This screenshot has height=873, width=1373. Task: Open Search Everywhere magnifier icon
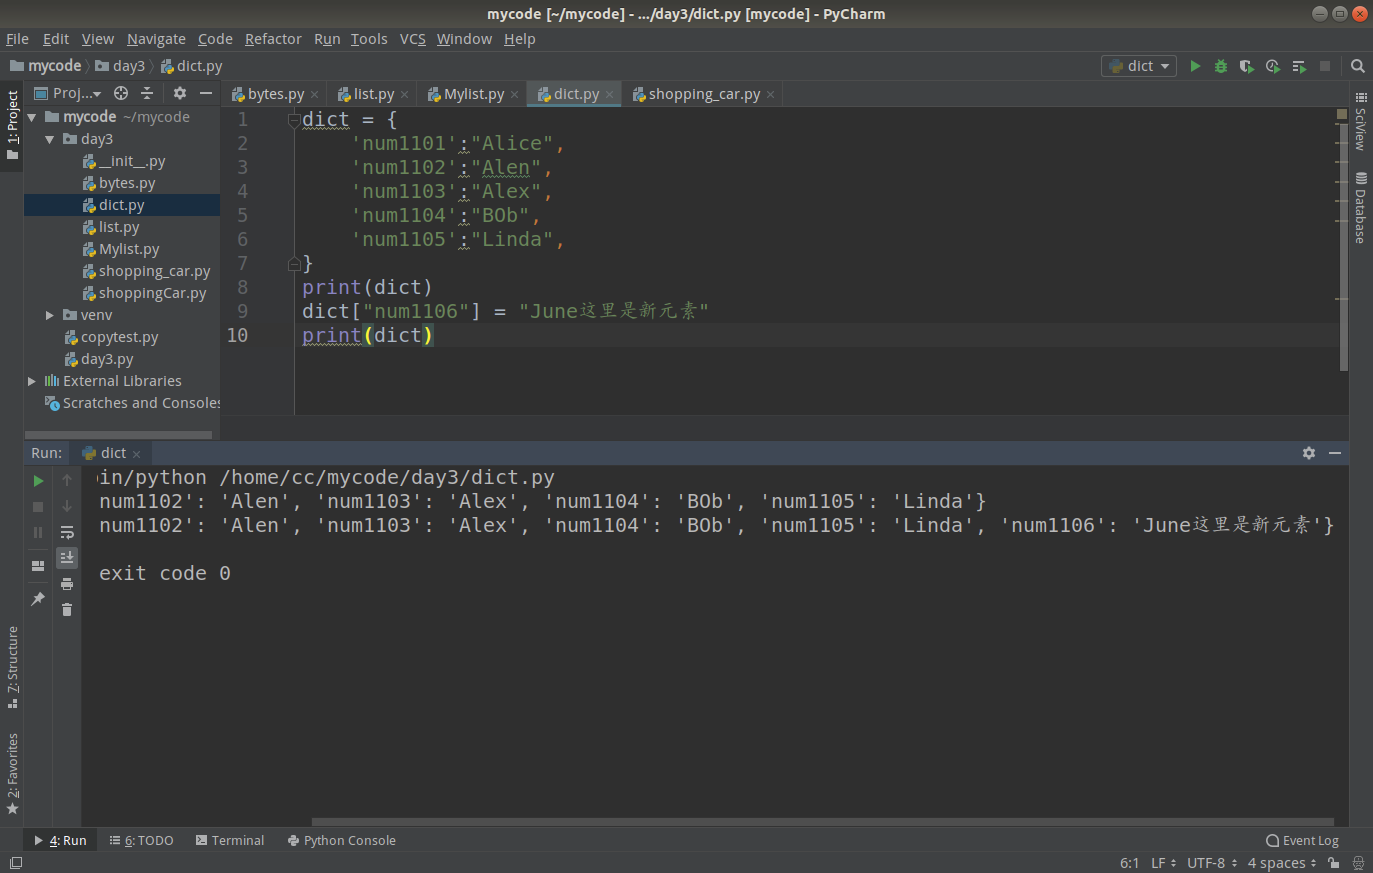(x=1358, y=66)
